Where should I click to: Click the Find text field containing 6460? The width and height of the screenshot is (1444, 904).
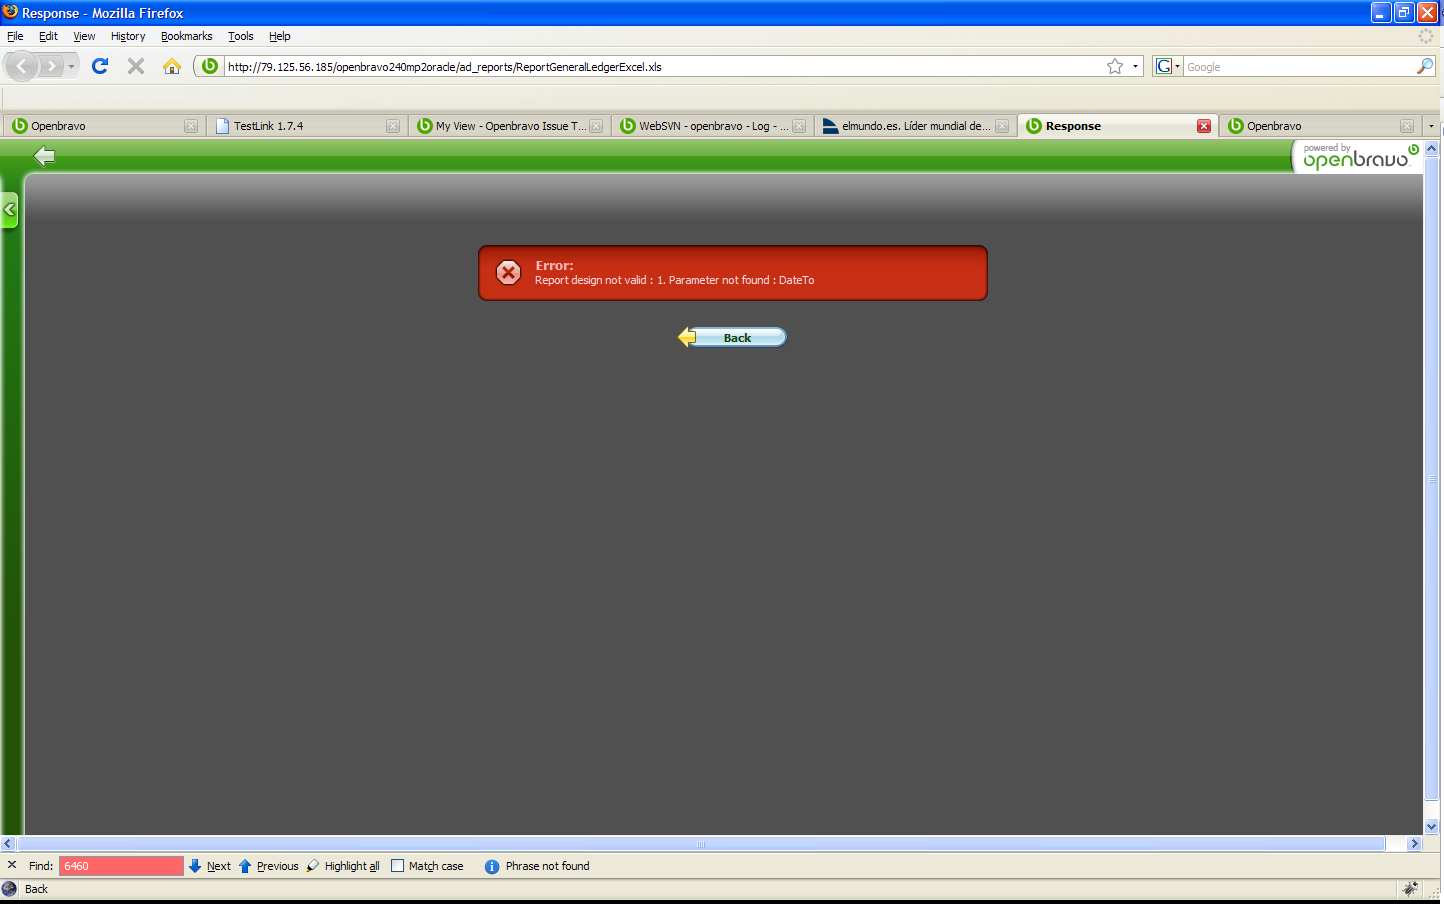point(121,866)
